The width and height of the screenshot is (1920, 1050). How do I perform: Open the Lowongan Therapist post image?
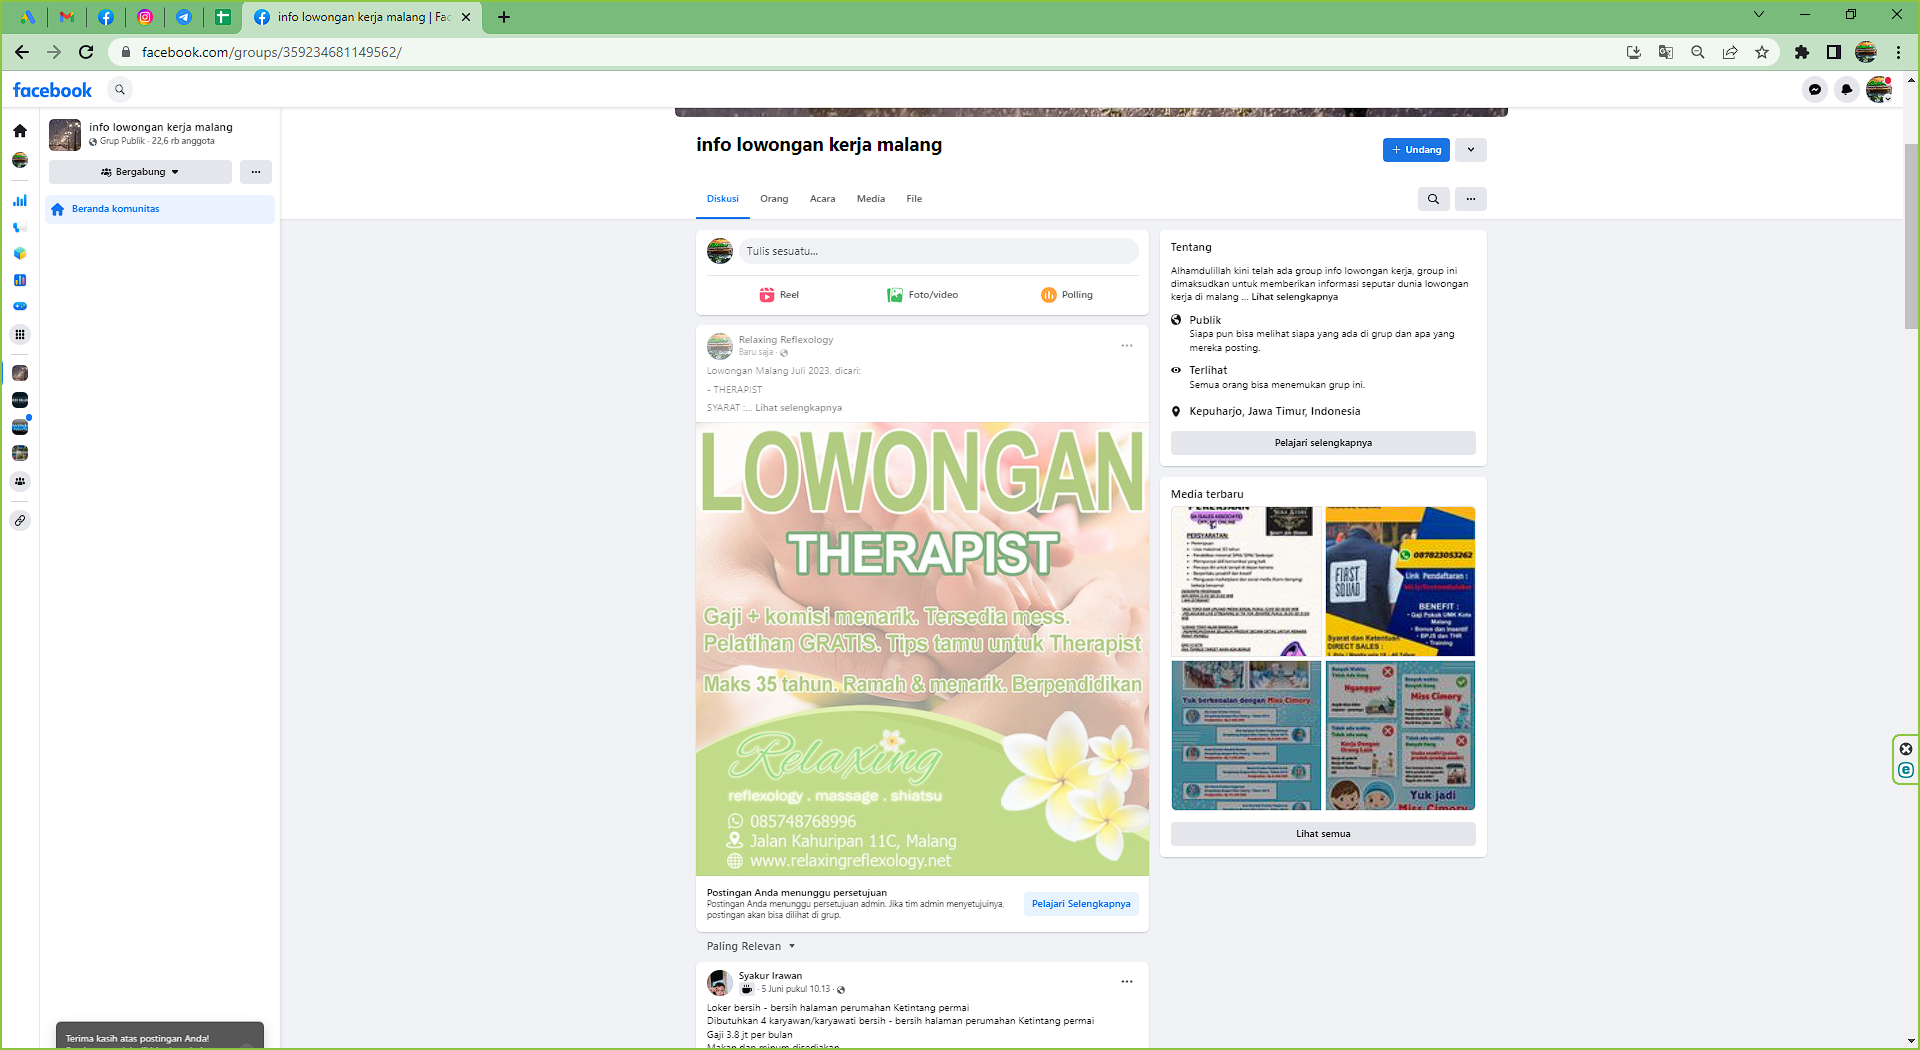[x=922, y=649]
